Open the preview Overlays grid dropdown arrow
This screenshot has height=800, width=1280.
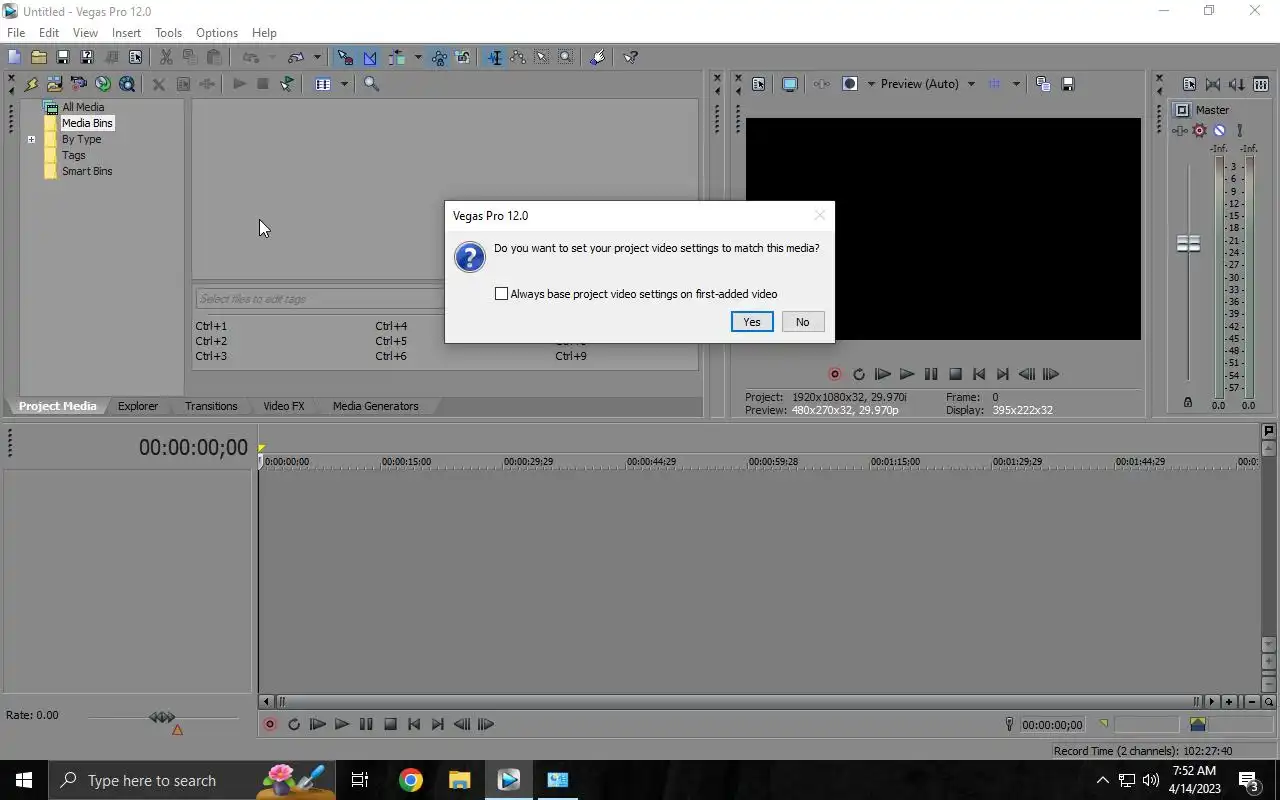click(1016, 84)
